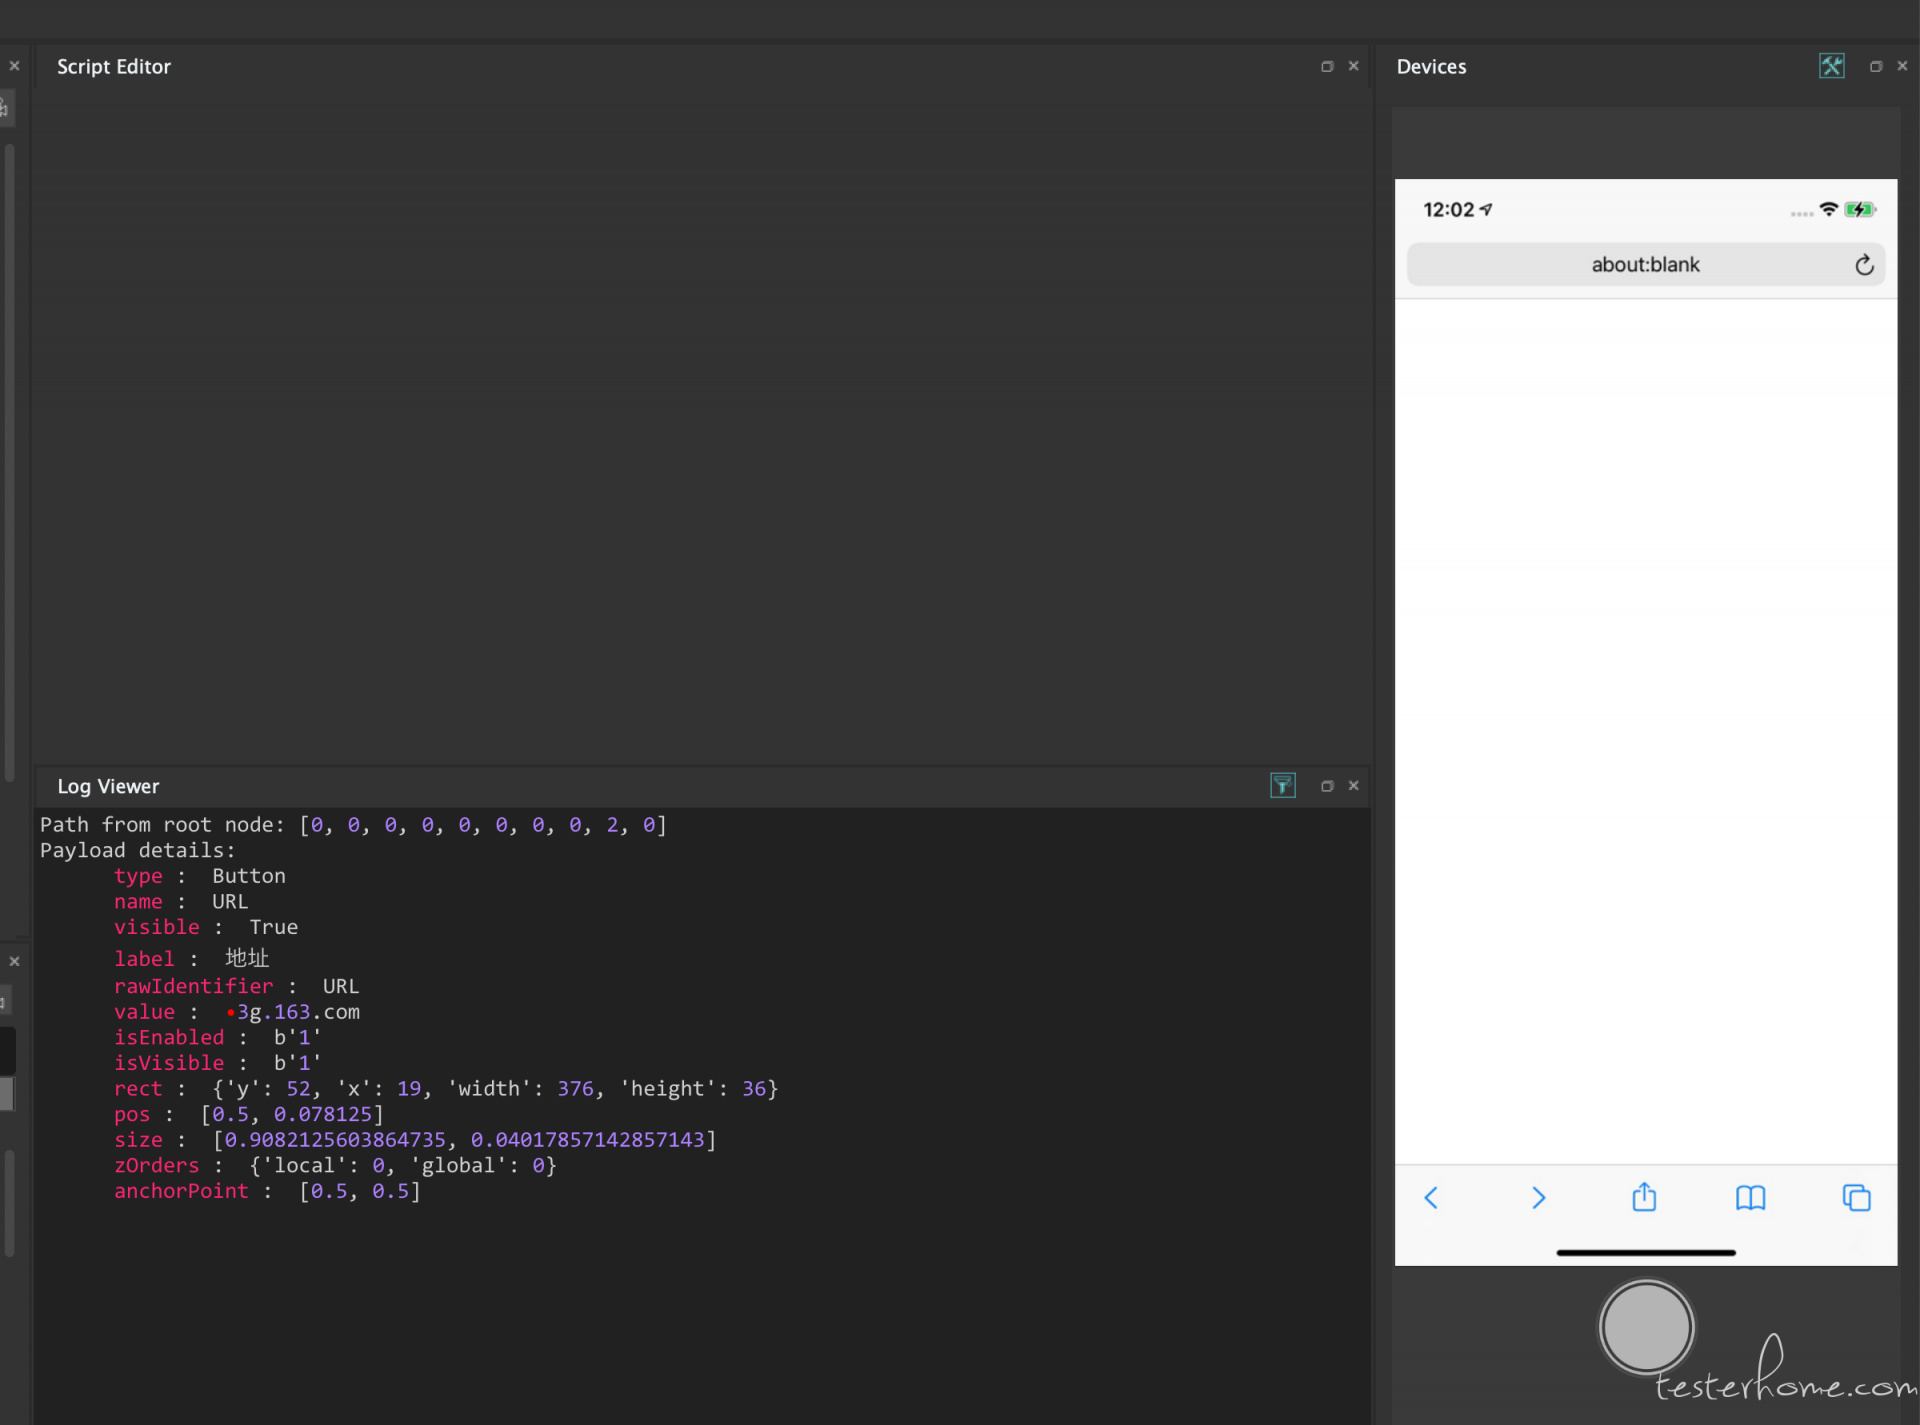Float the Log Viewer panel
This screenshot has height=1425, width=1920.
(x=1327, y=786)
